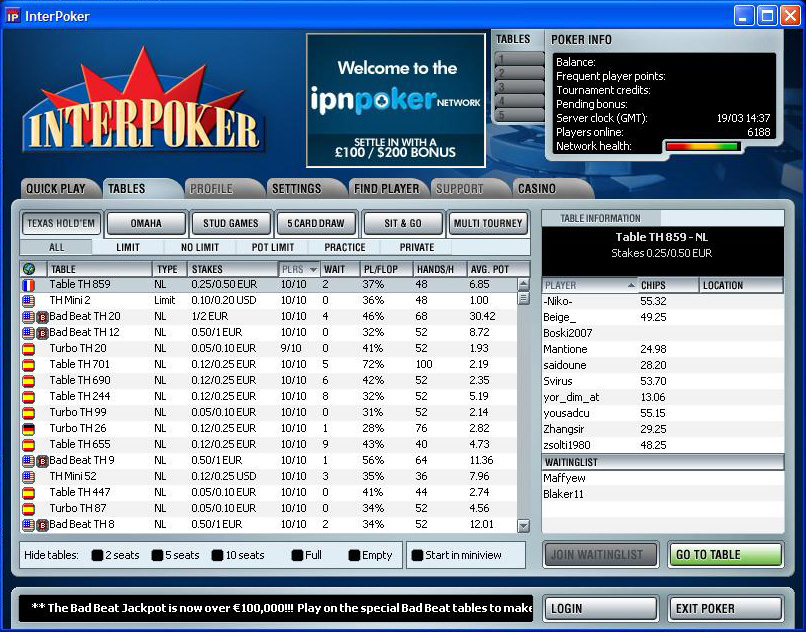Click the bad beat badge on Bad Beat TH 8

(x=42, y=525)
